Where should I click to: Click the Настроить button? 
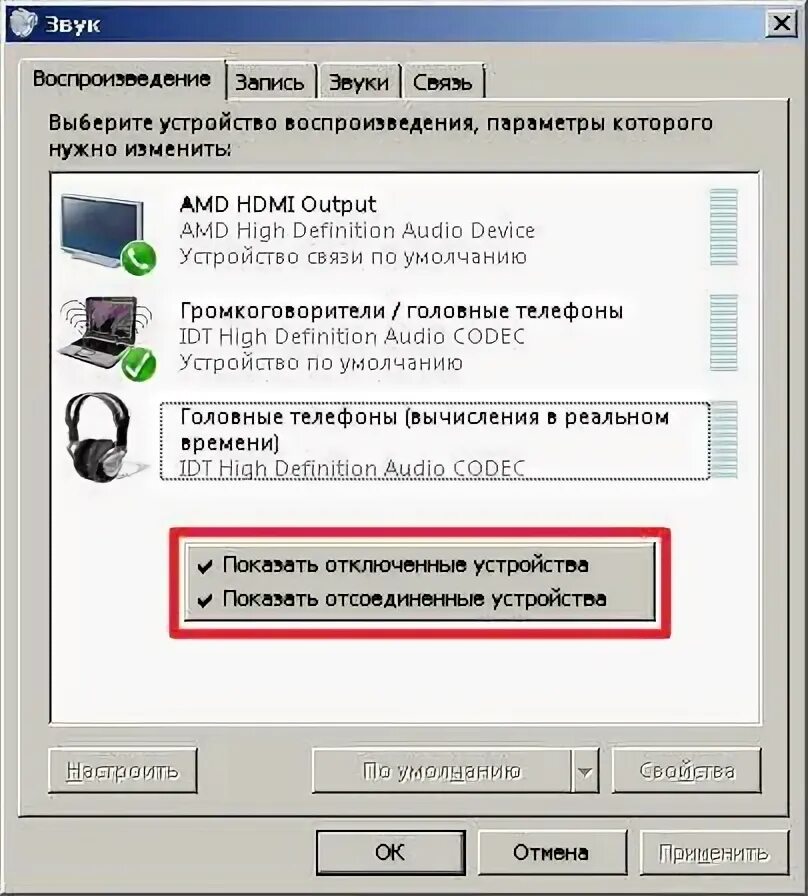[x=123, y=771]
